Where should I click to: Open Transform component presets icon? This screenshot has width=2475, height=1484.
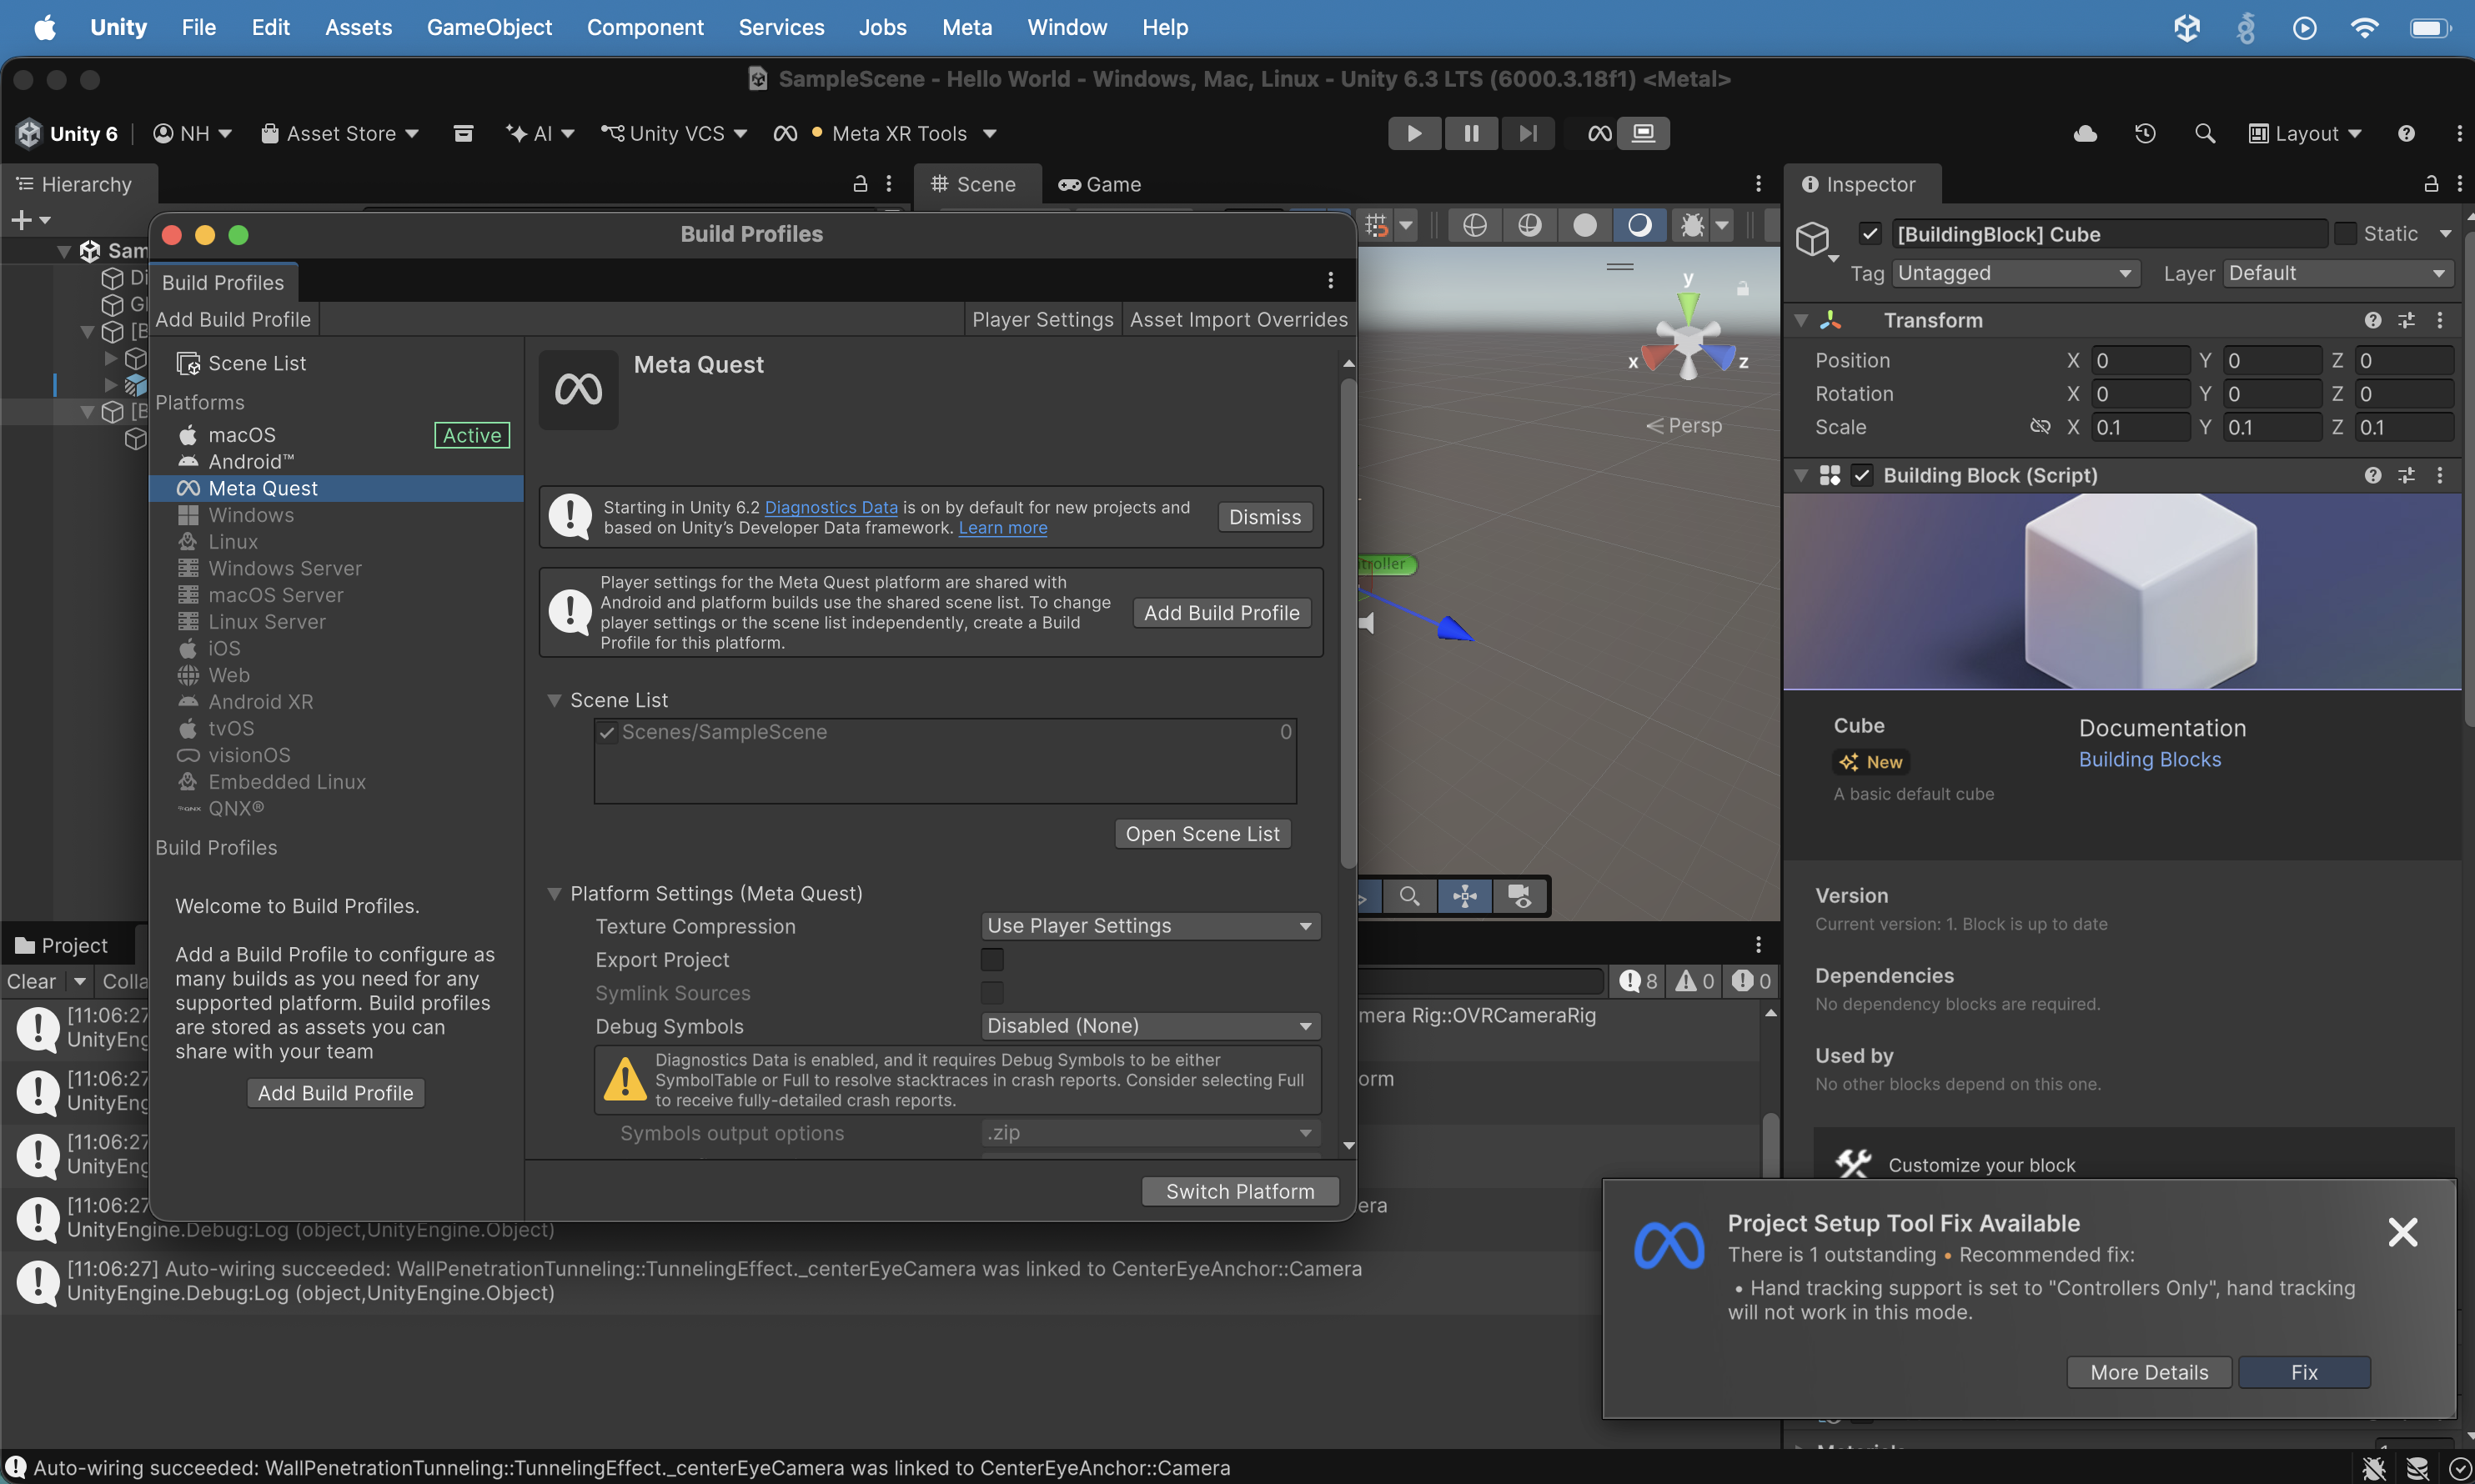(2407, 320)
